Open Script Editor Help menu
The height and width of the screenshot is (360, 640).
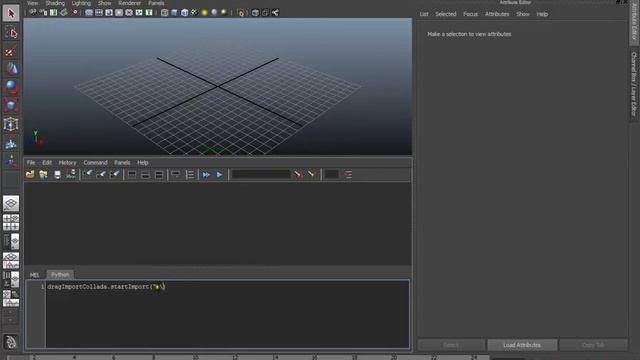(x=142, y=162)
